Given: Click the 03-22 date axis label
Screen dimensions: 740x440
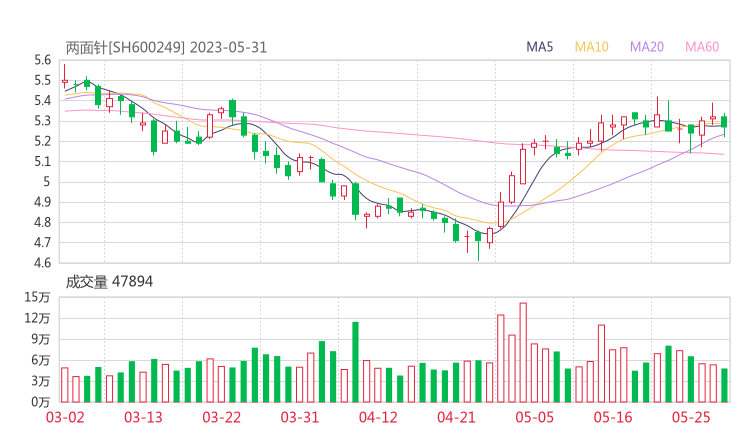Looking at the screenshot, I should coord(221,417).
